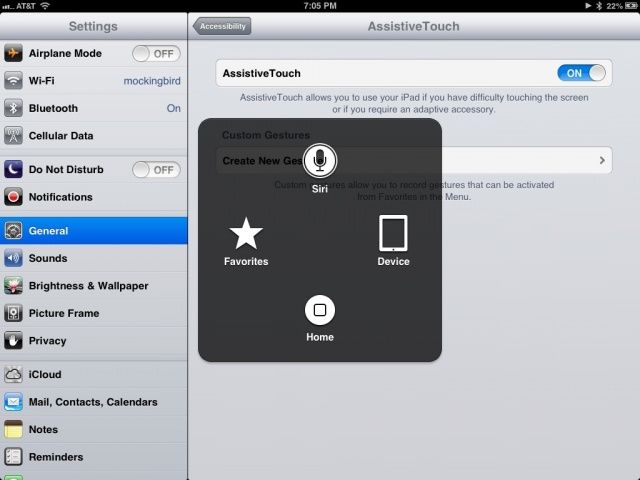The height and width of the screenshot is (480, 640).
Task: Click the Settings sidebar title
Action: (93, 26)
